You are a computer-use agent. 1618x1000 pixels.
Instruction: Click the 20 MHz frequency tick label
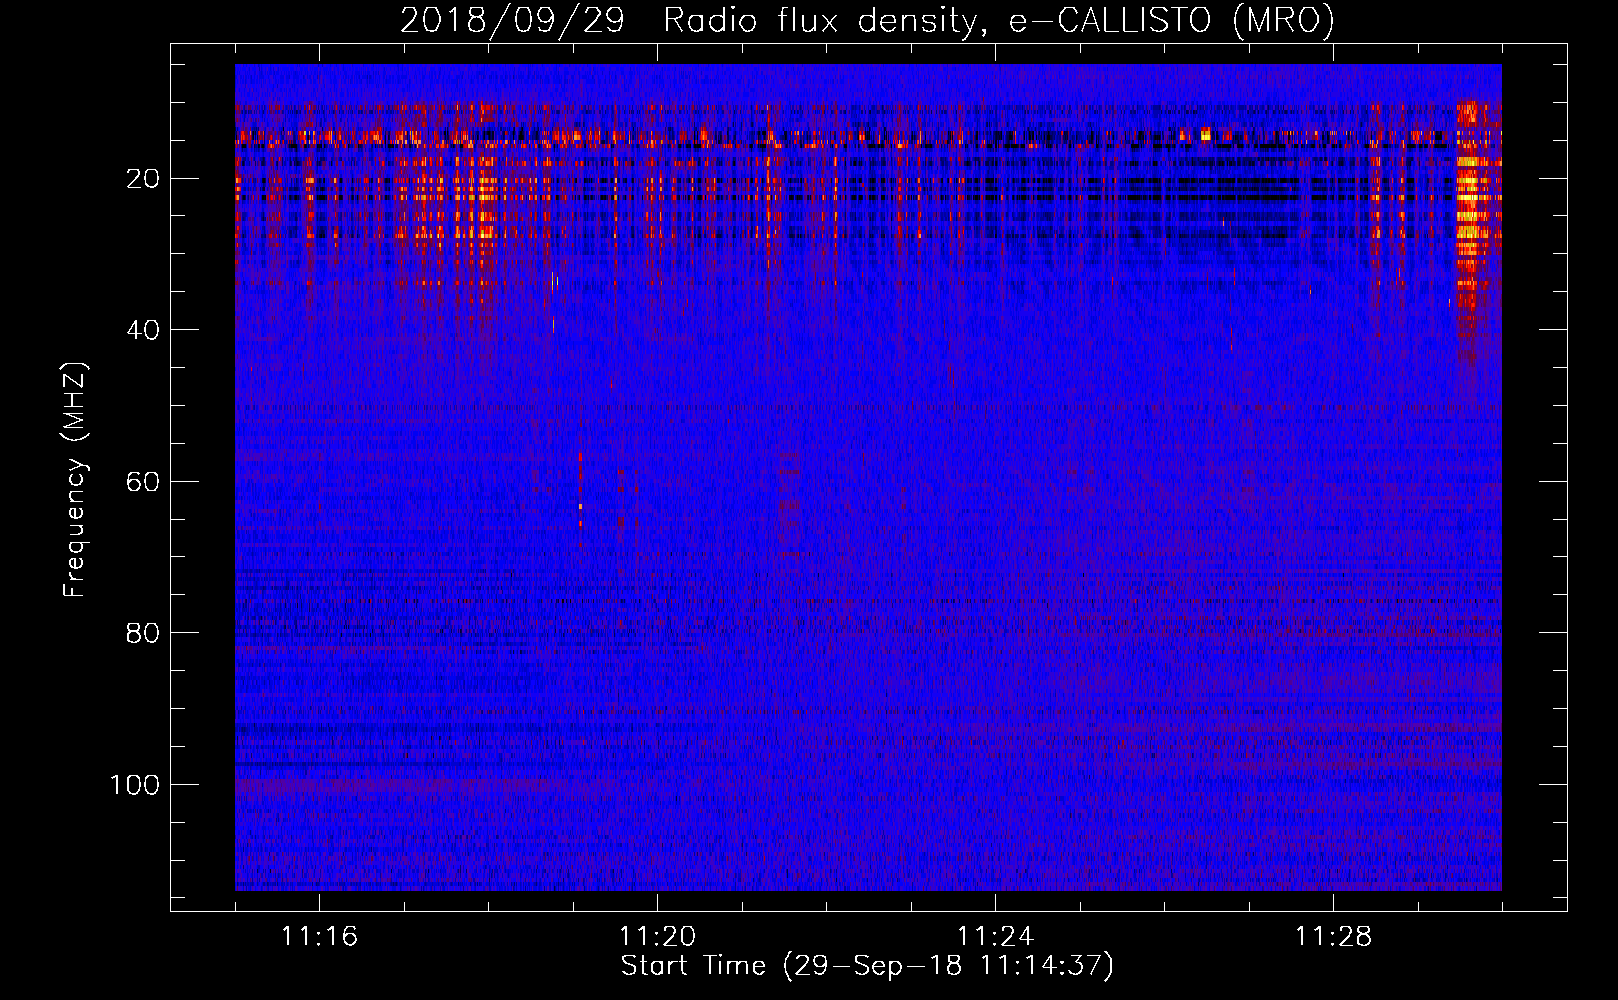143,179
